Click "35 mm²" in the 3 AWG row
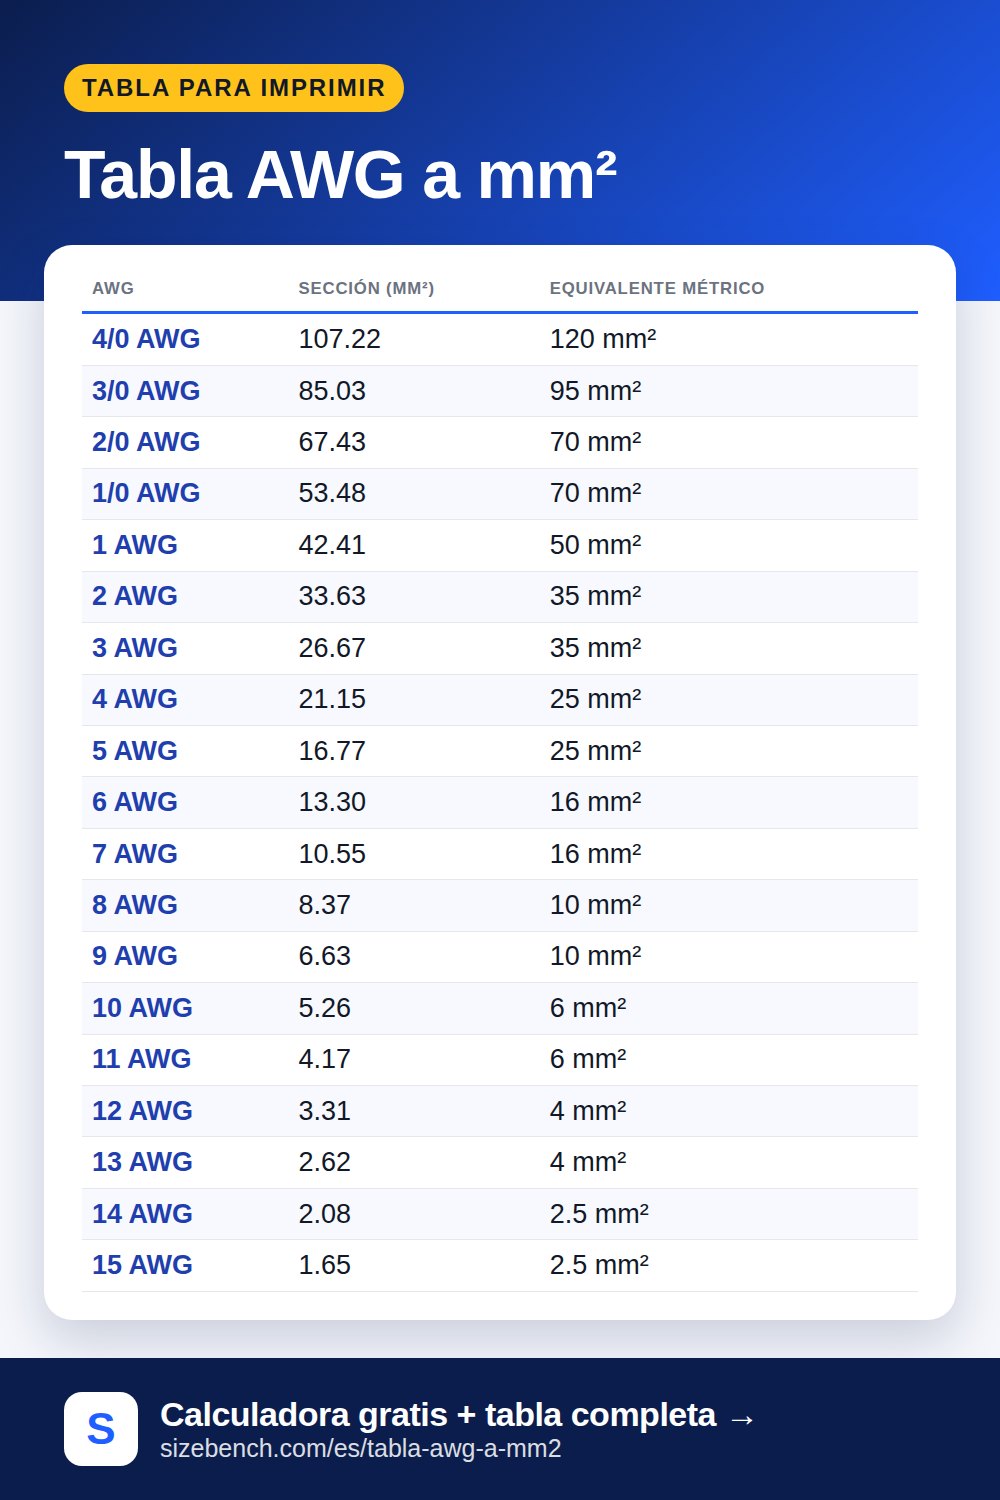This screenshot has height=1500, width=1000. (x=595, y=648)
